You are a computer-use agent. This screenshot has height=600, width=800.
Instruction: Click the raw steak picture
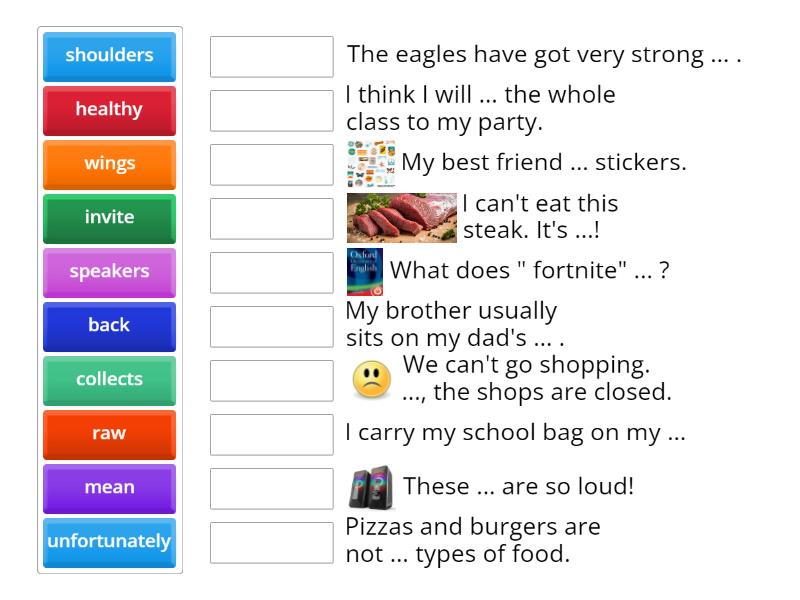[x=401, y=218]
